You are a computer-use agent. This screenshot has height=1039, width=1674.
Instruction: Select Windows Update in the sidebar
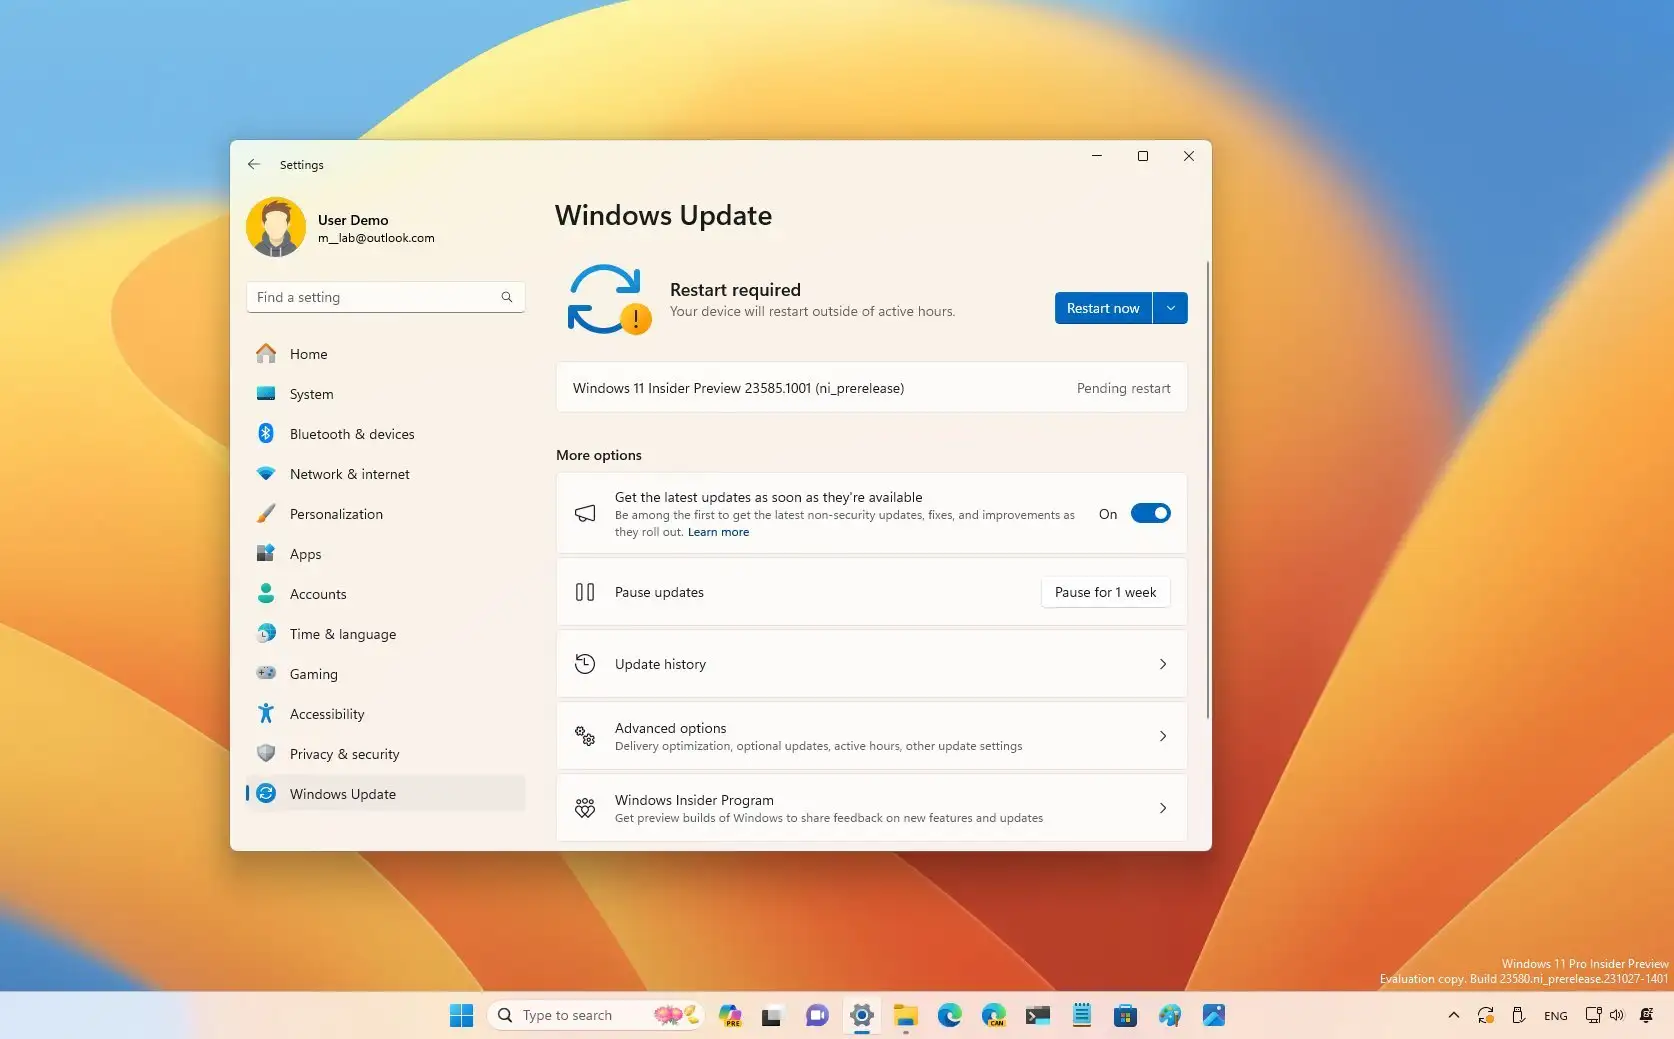385,794
